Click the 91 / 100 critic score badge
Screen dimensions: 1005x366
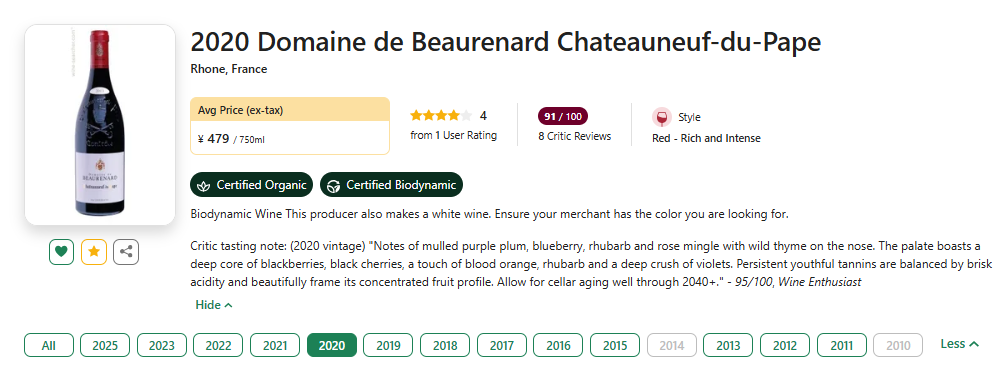click(563, 117)
